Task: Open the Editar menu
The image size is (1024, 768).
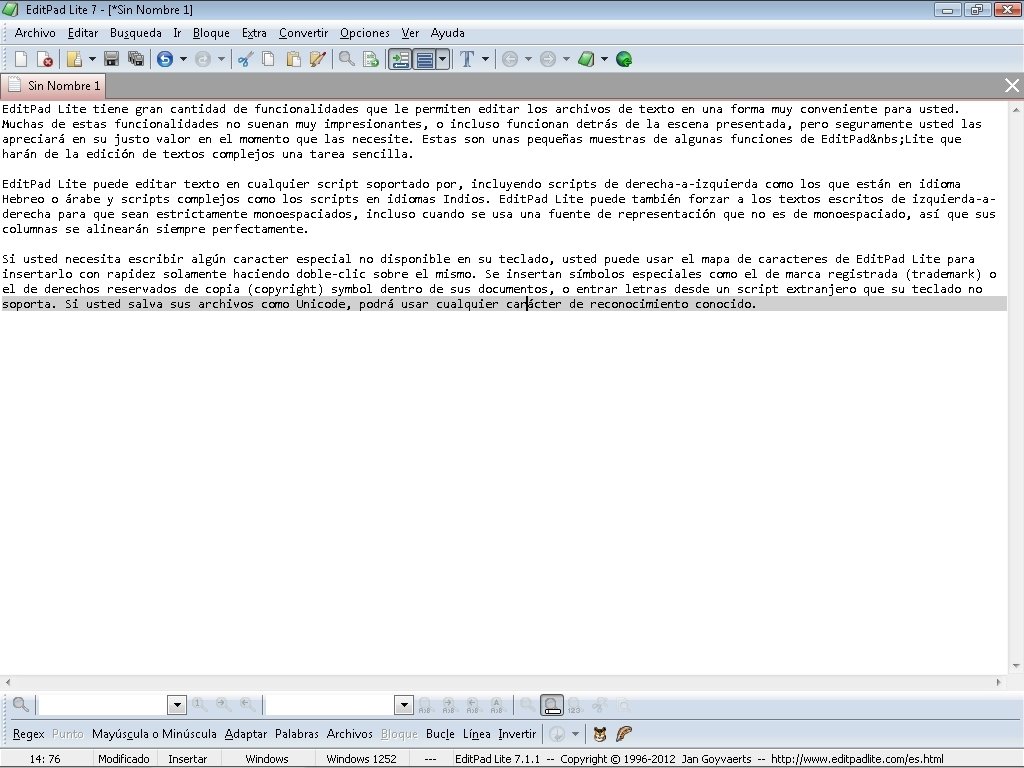Action: (83, 33)
